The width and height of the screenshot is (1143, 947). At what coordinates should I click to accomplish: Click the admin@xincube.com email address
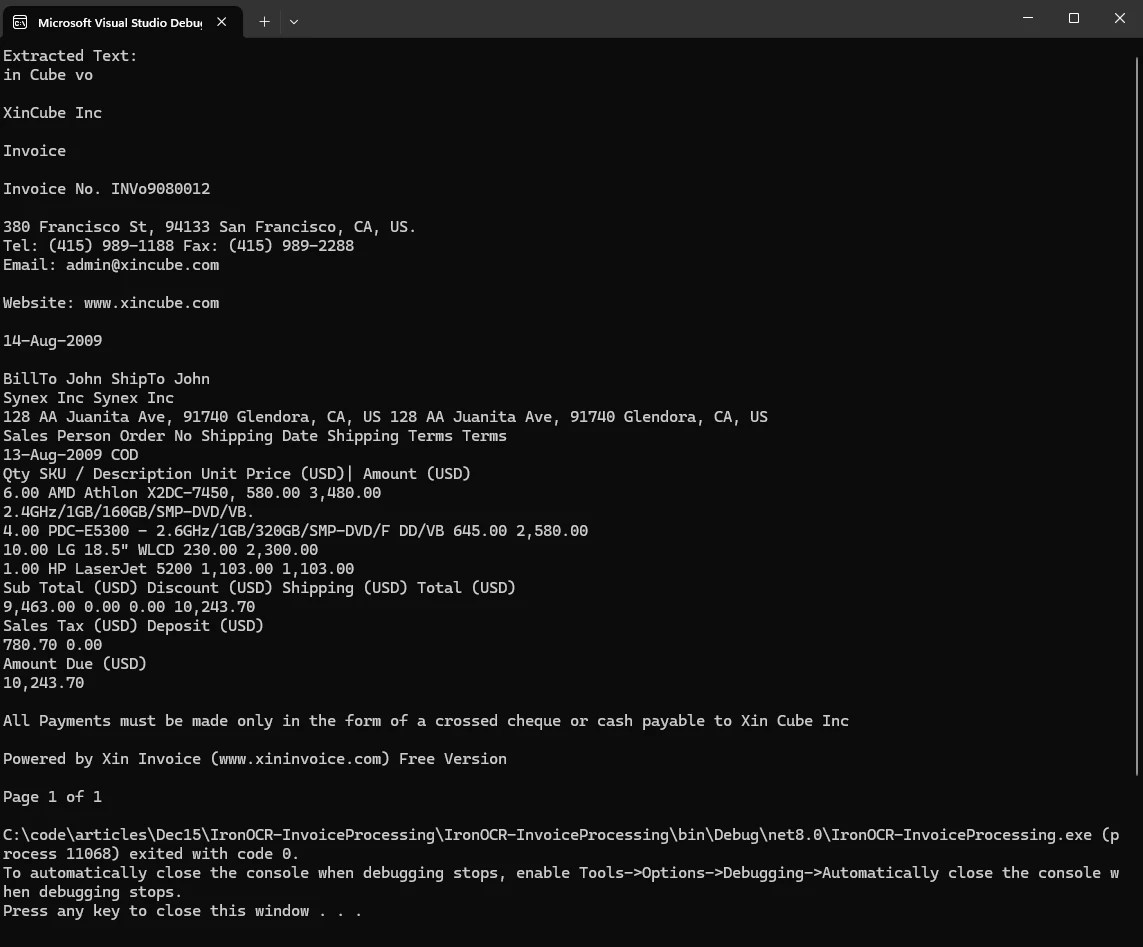142,265
